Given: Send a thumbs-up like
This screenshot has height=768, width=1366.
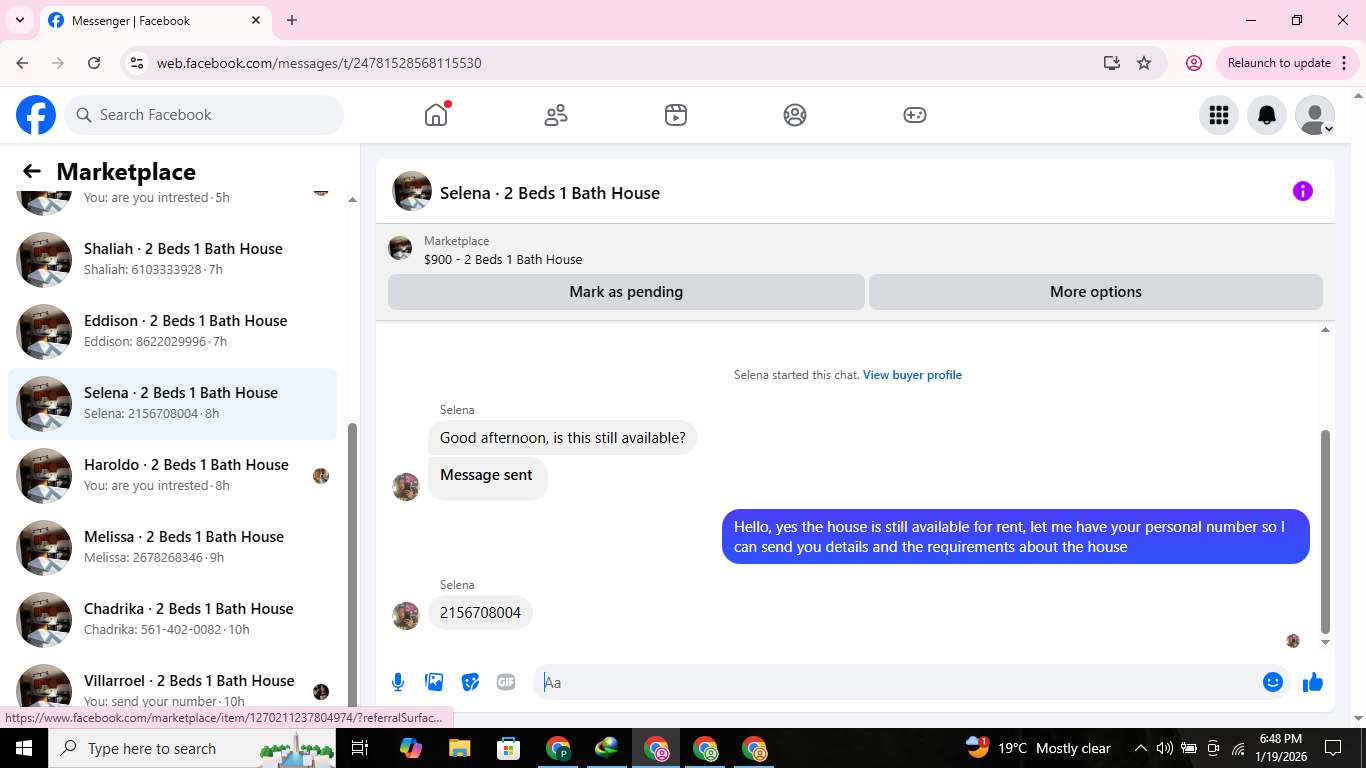Looking at the screenshot, I should pyautogui.click(x=1313, y=682).
